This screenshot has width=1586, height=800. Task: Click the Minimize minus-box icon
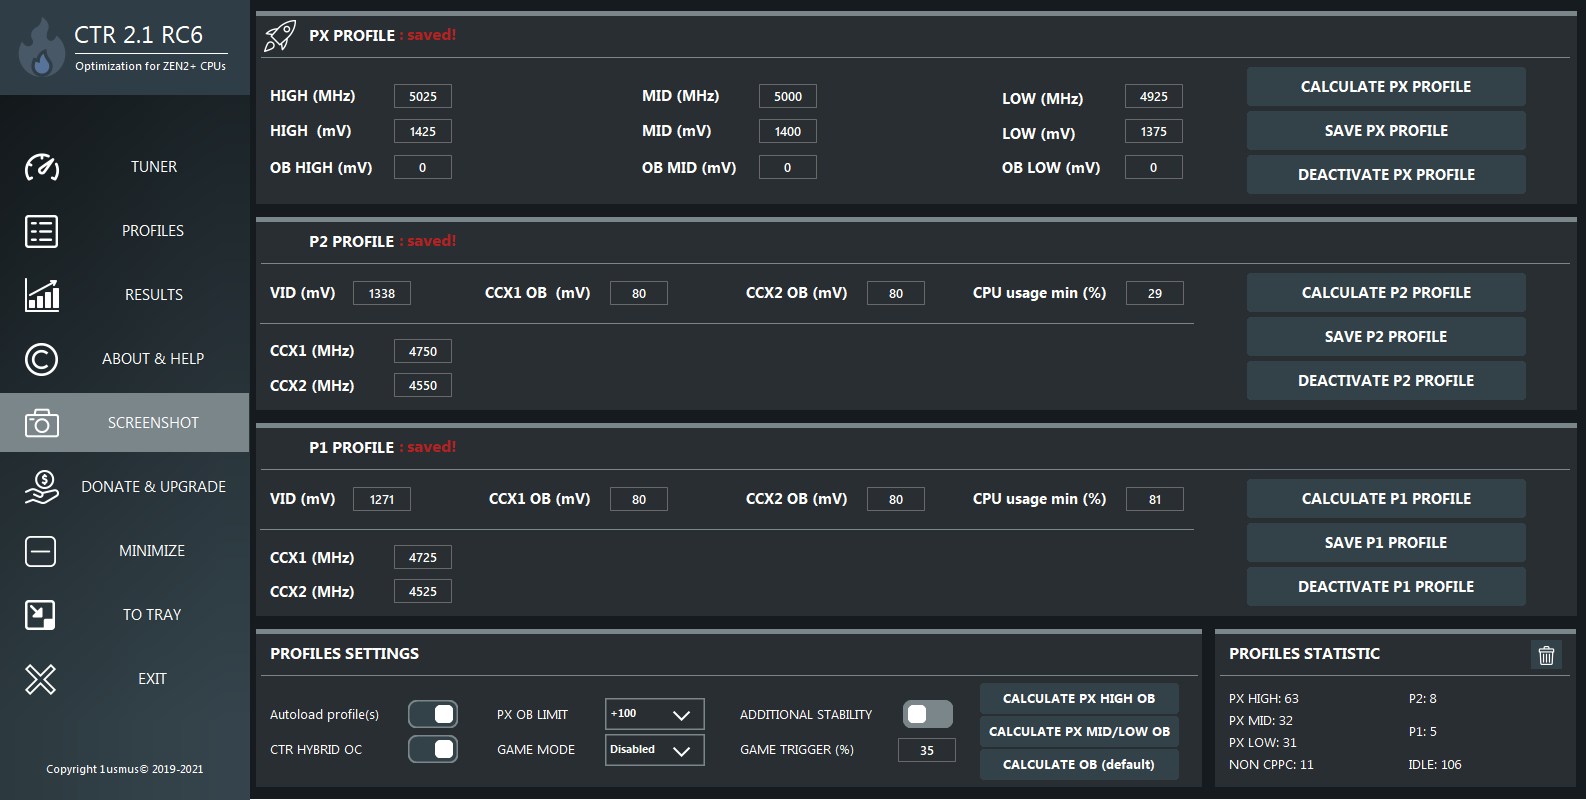(40, 551)
